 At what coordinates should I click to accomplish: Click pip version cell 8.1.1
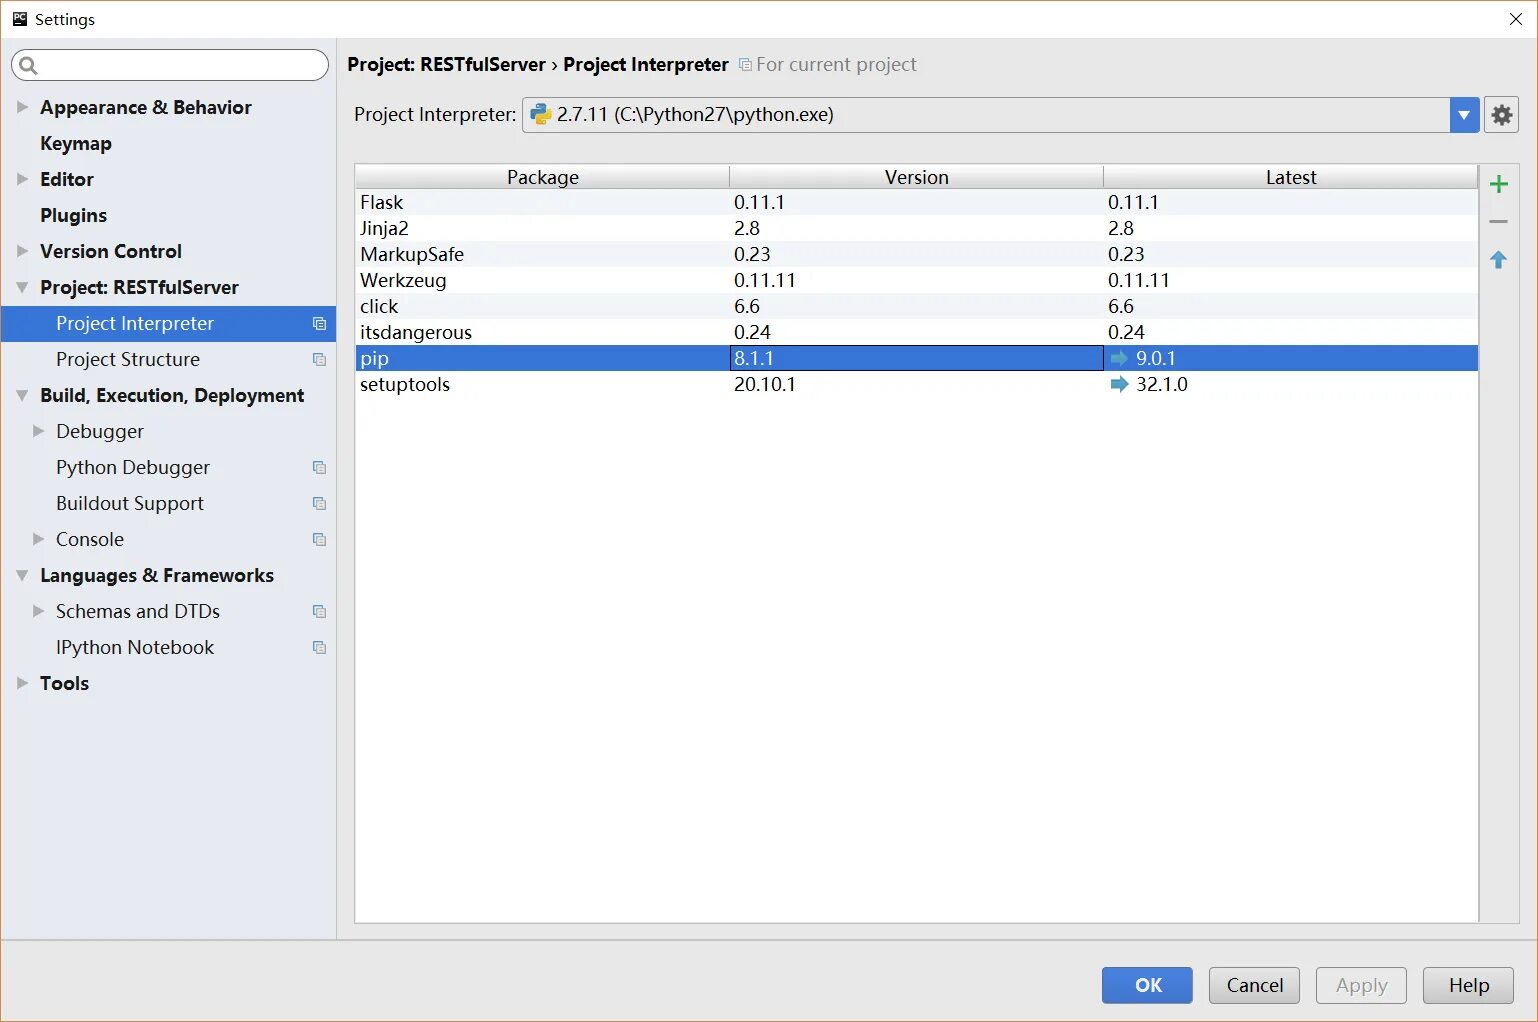917,358
